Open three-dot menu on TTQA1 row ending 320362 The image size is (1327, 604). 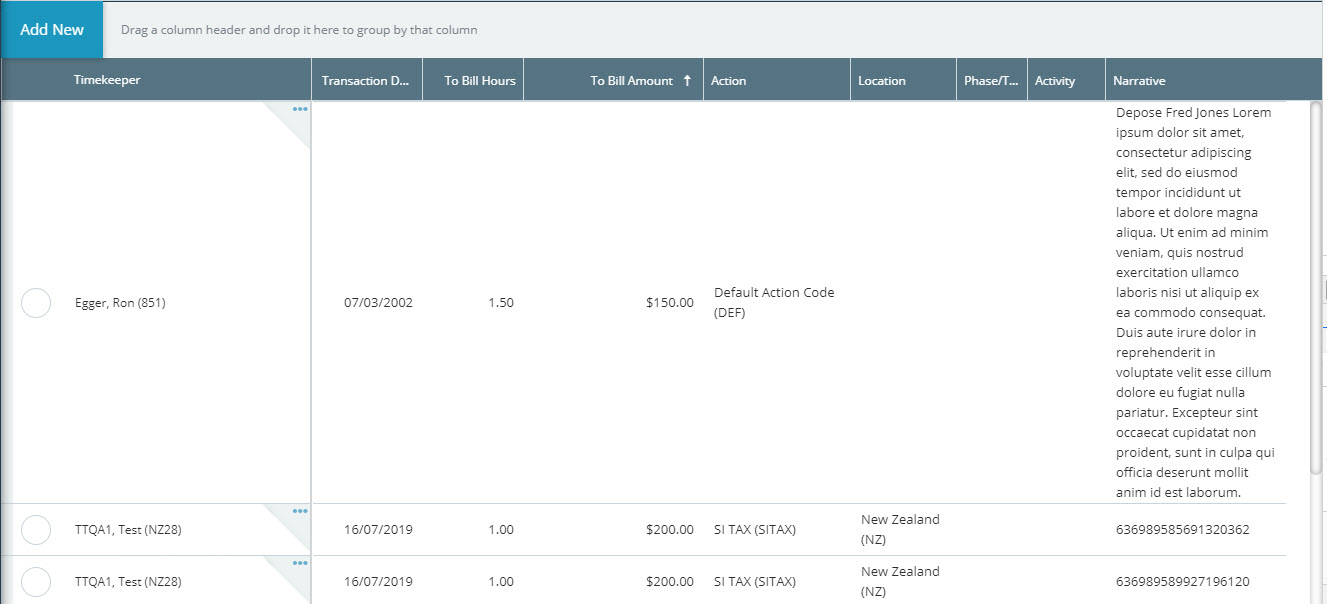click(x=300, y=511)
